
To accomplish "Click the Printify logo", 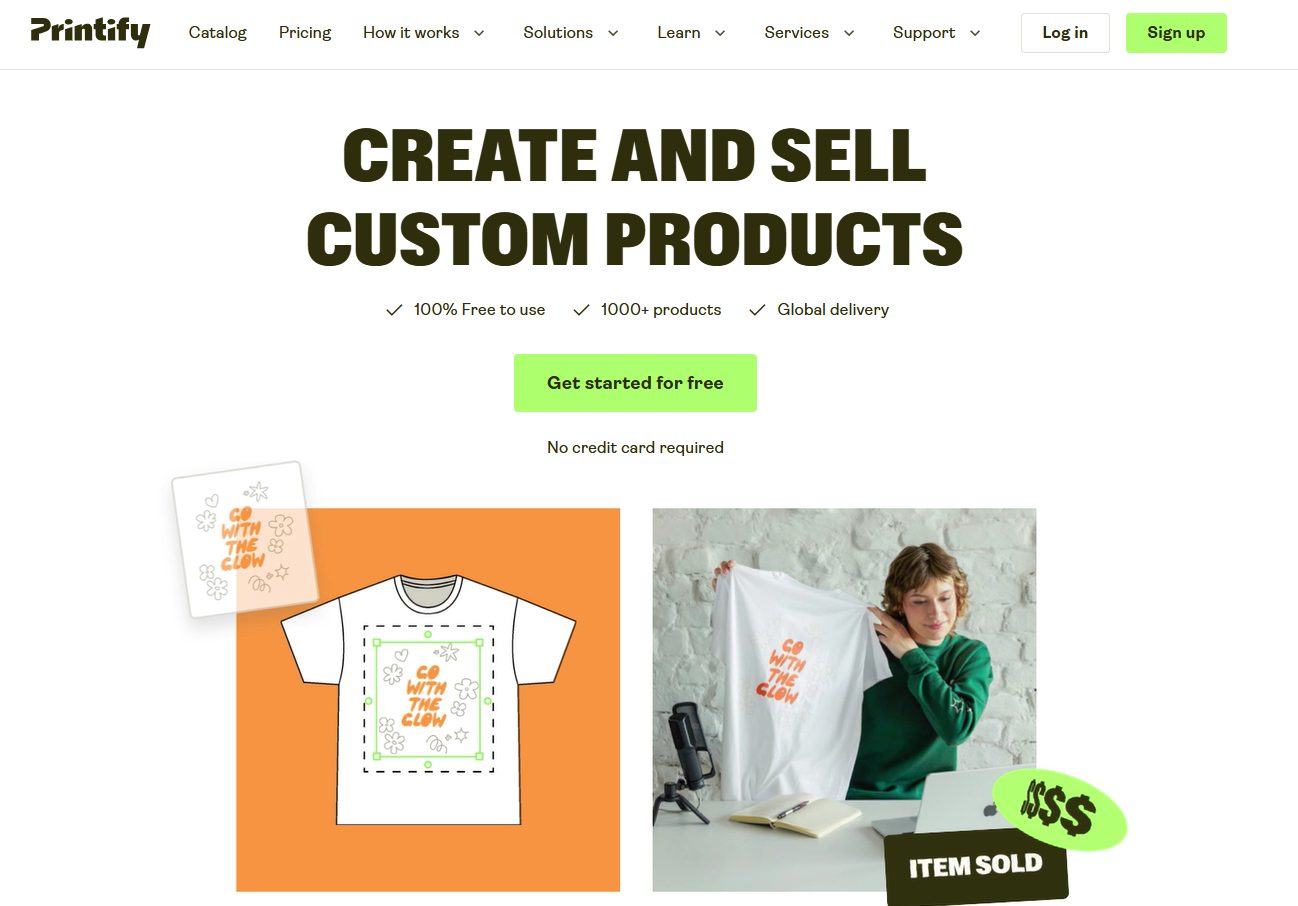I will tap(90, 32).
